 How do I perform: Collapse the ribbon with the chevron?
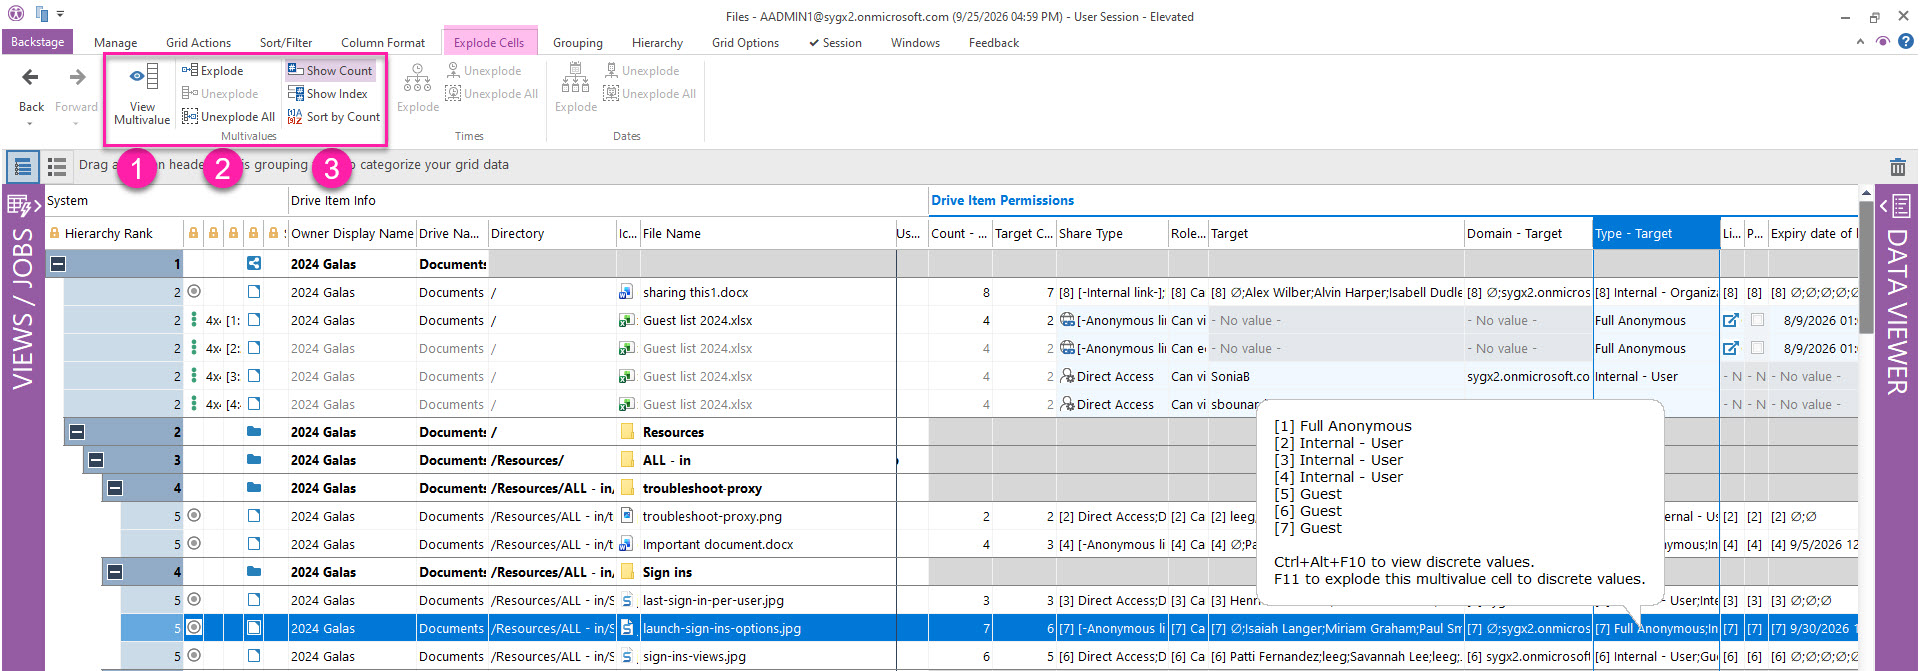tap(1860, 42)
